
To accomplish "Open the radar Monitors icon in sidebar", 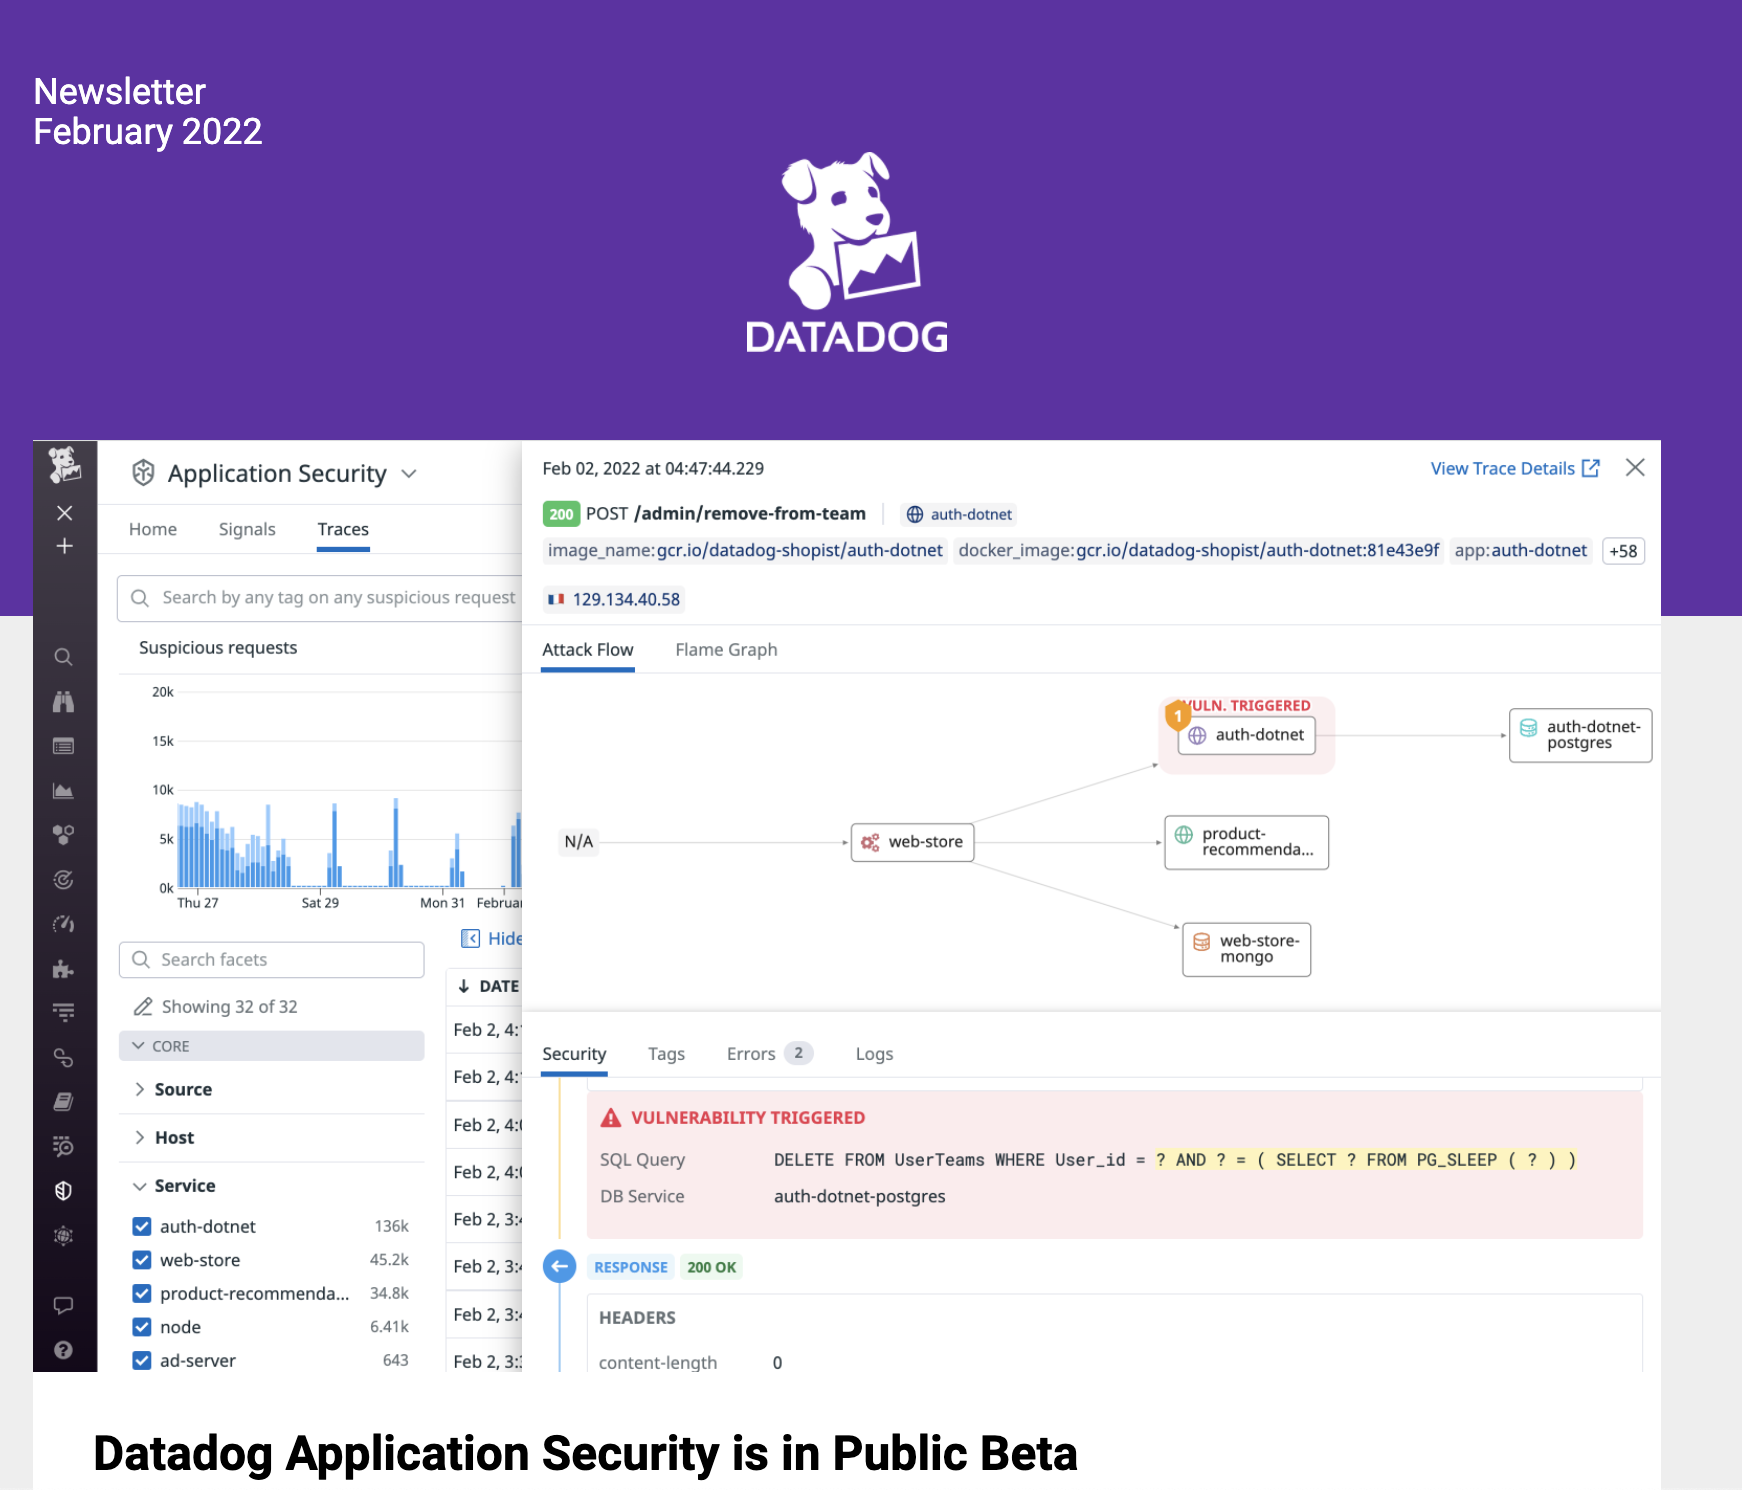I will point(63,880).
